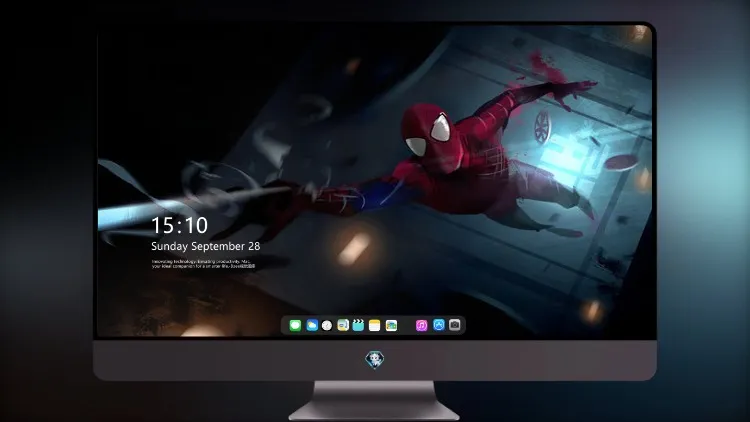Viewport: 750px width, 422px height.
Task: Select the Sunday September 28 date text
Action: click(206, 246)
